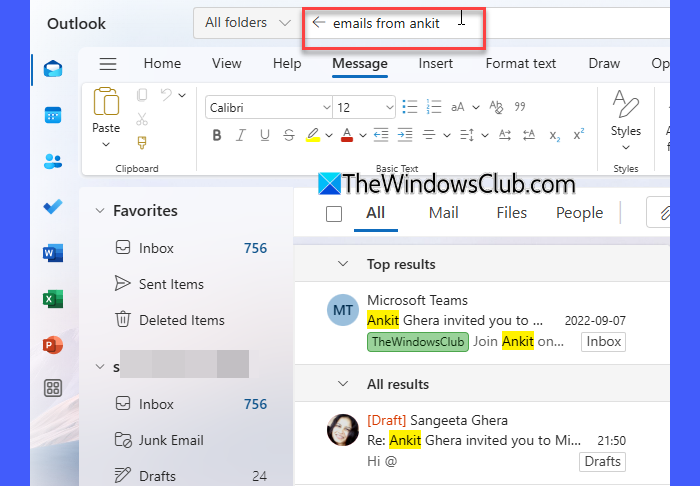Viewport: 700px width, 486px height.
Task: Collapse the blurred account folder group
Action: point(100,367)
